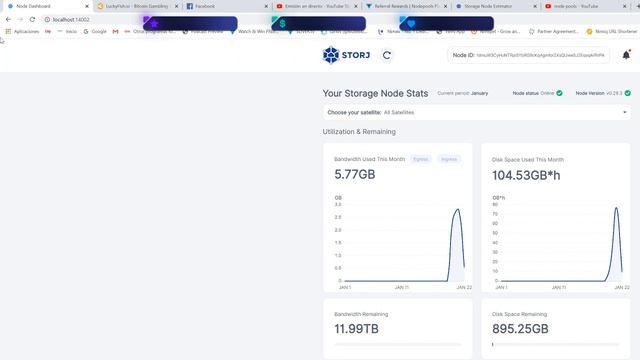
Task: Click the green Node Version checkmark
Action: point(627,93)
